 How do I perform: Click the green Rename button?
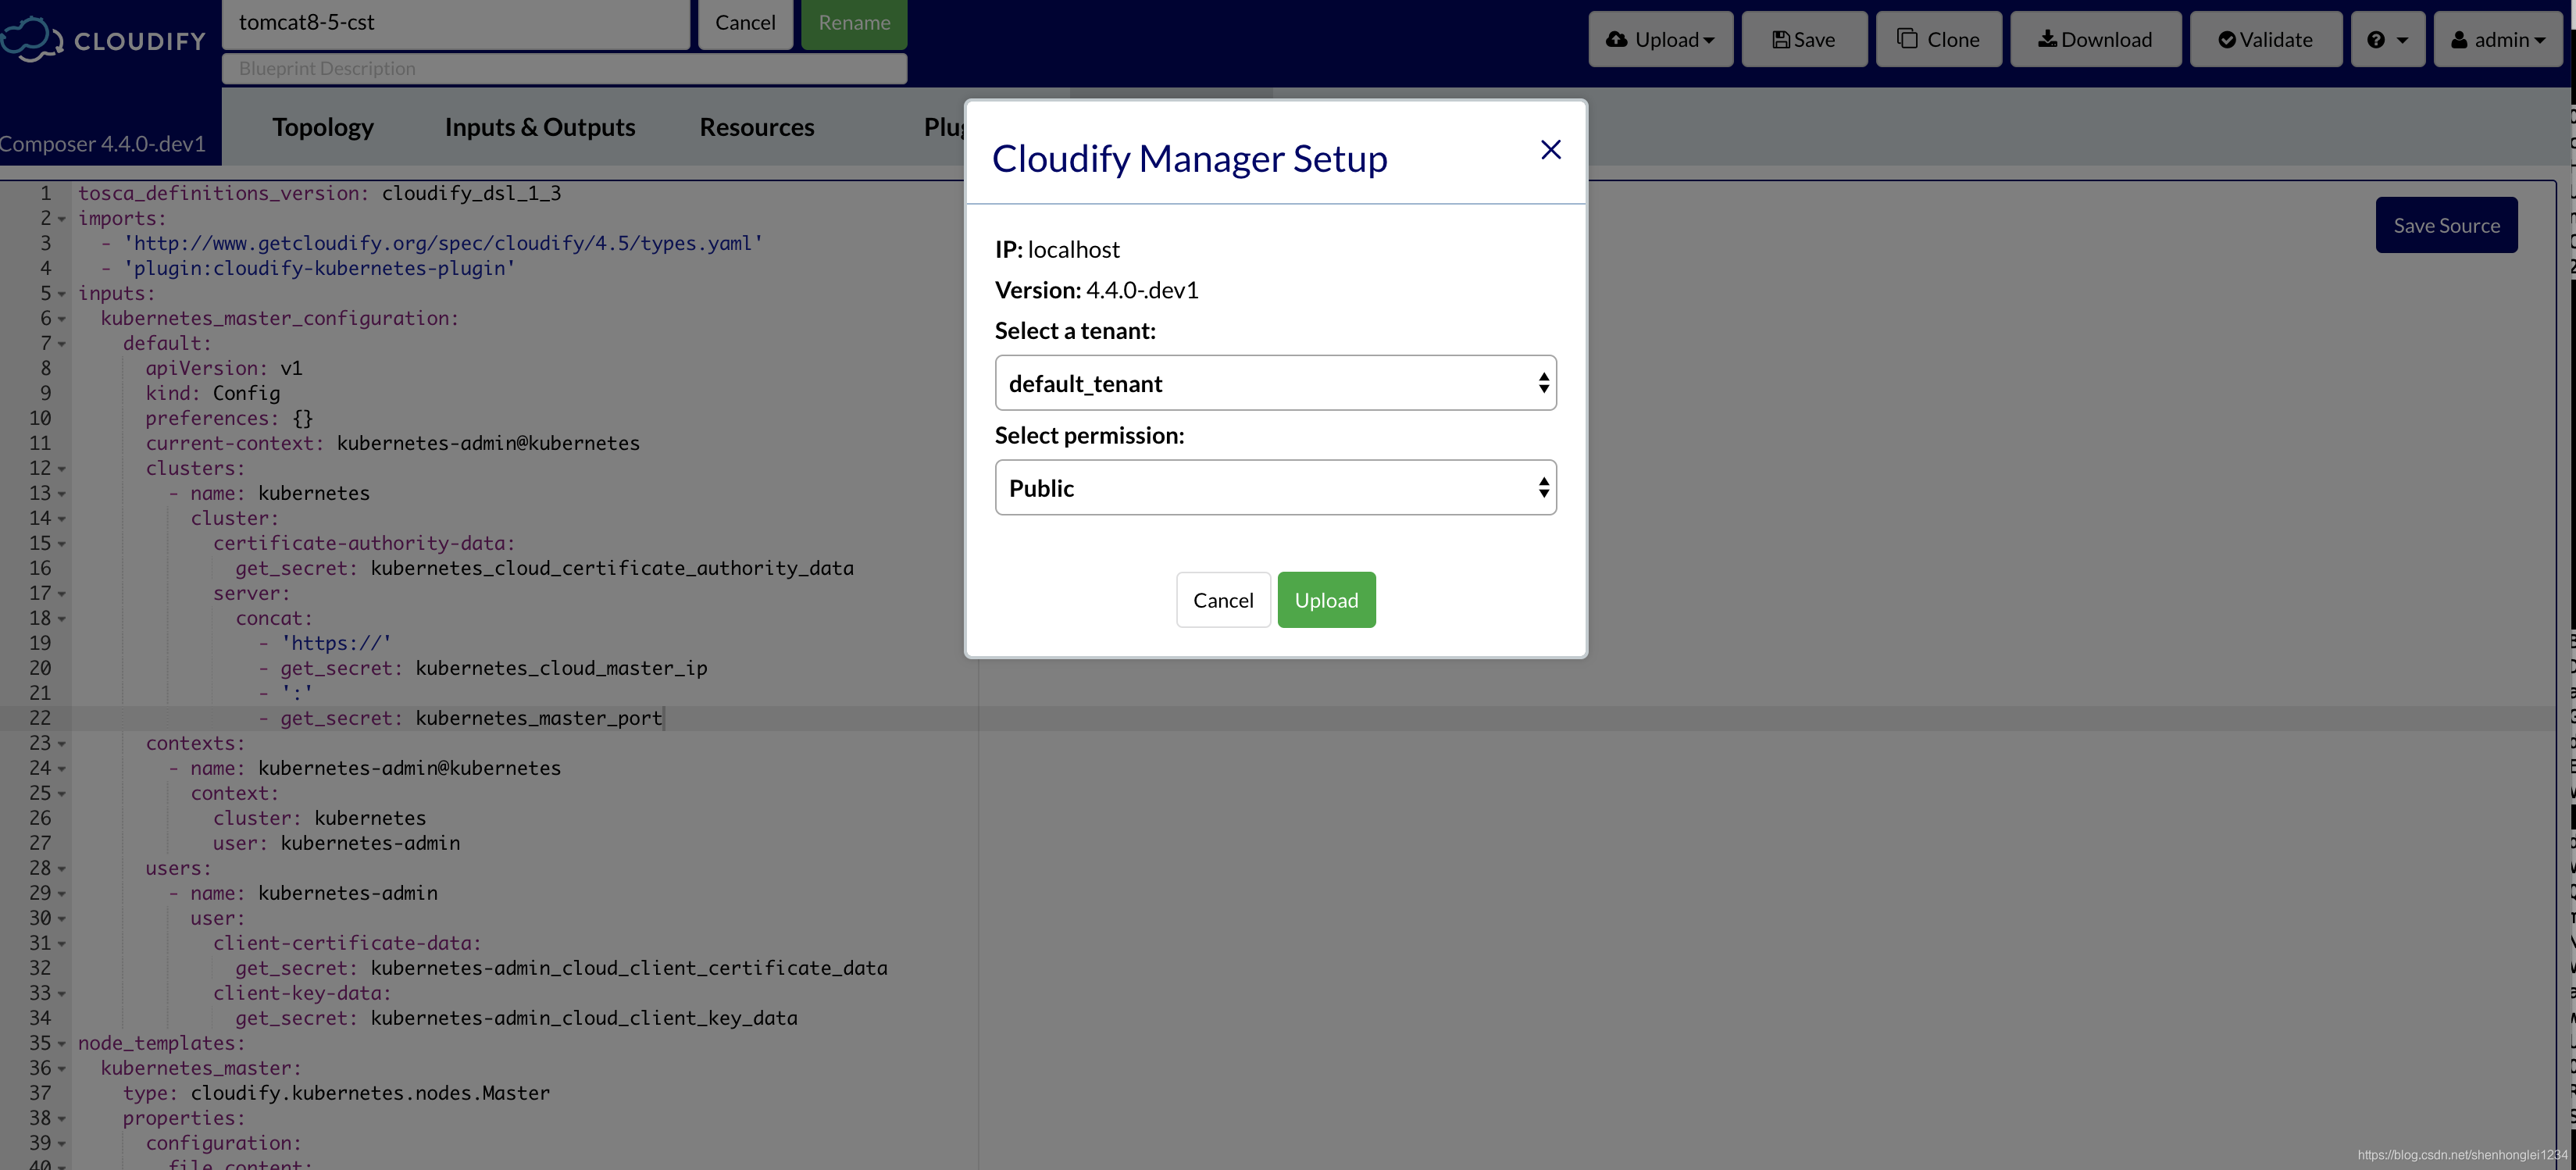click(x=854, y=23)
